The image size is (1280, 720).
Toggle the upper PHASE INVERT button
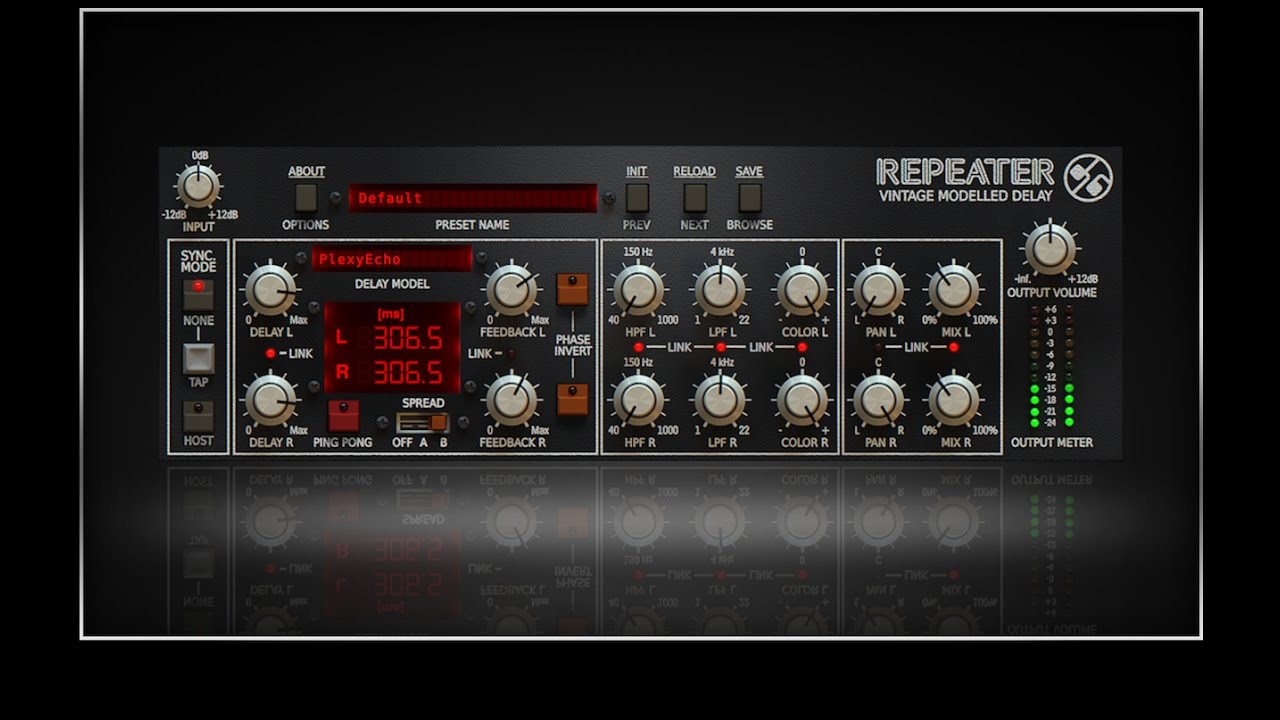click(x=572, y=289)
